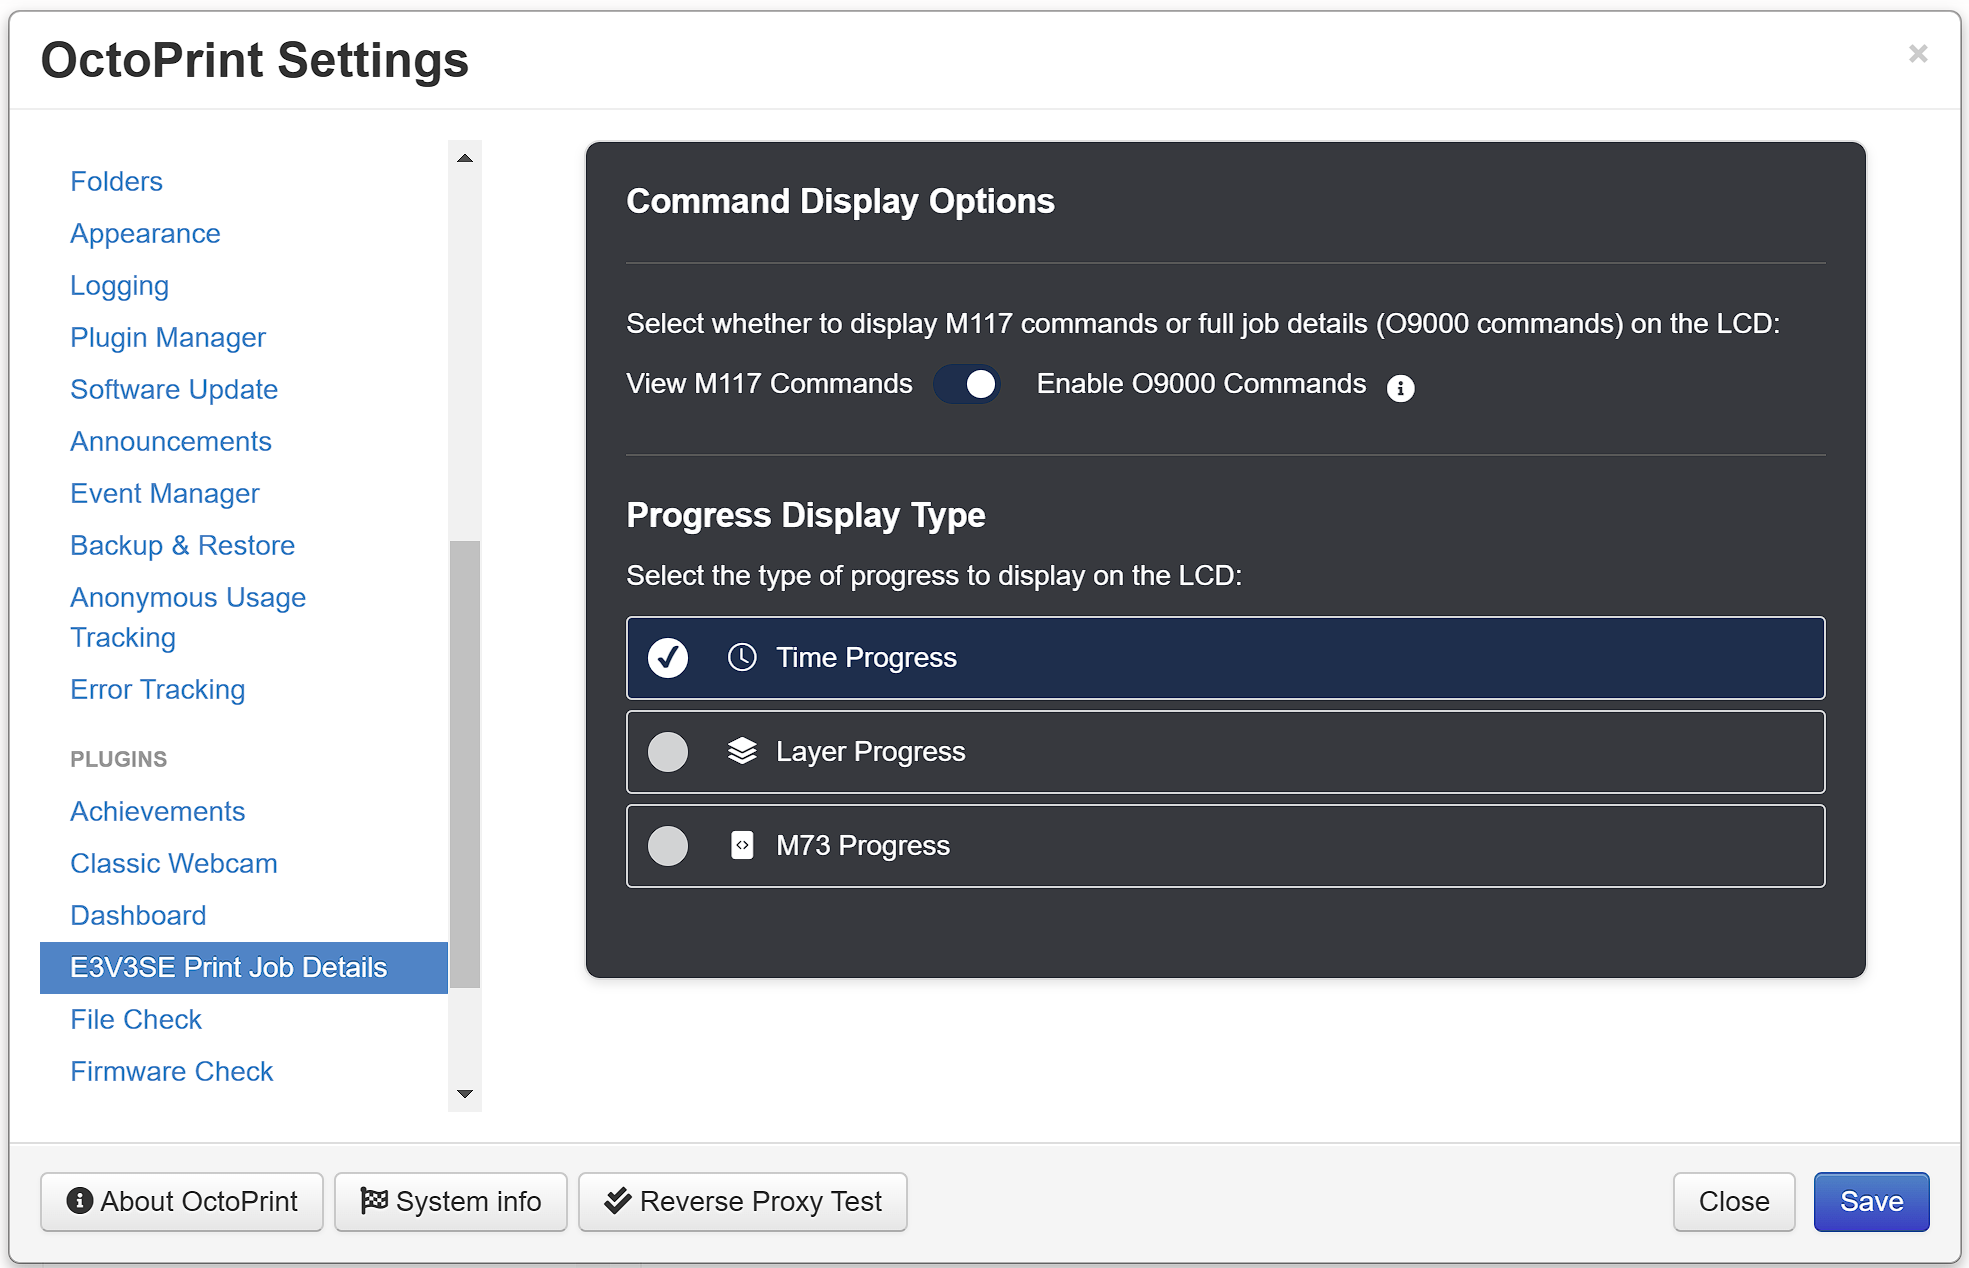Open Software Update settings
The height and width of the screenshot is (1268, 1969).
pos(174,389)
